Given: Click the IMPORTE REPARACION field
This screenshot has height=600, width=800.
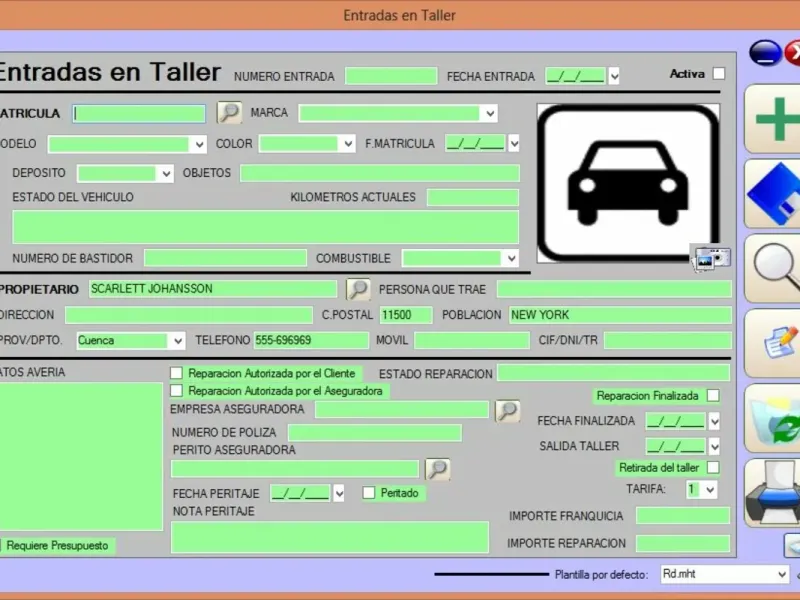Looking at the screenshot, I should point(683,543).
